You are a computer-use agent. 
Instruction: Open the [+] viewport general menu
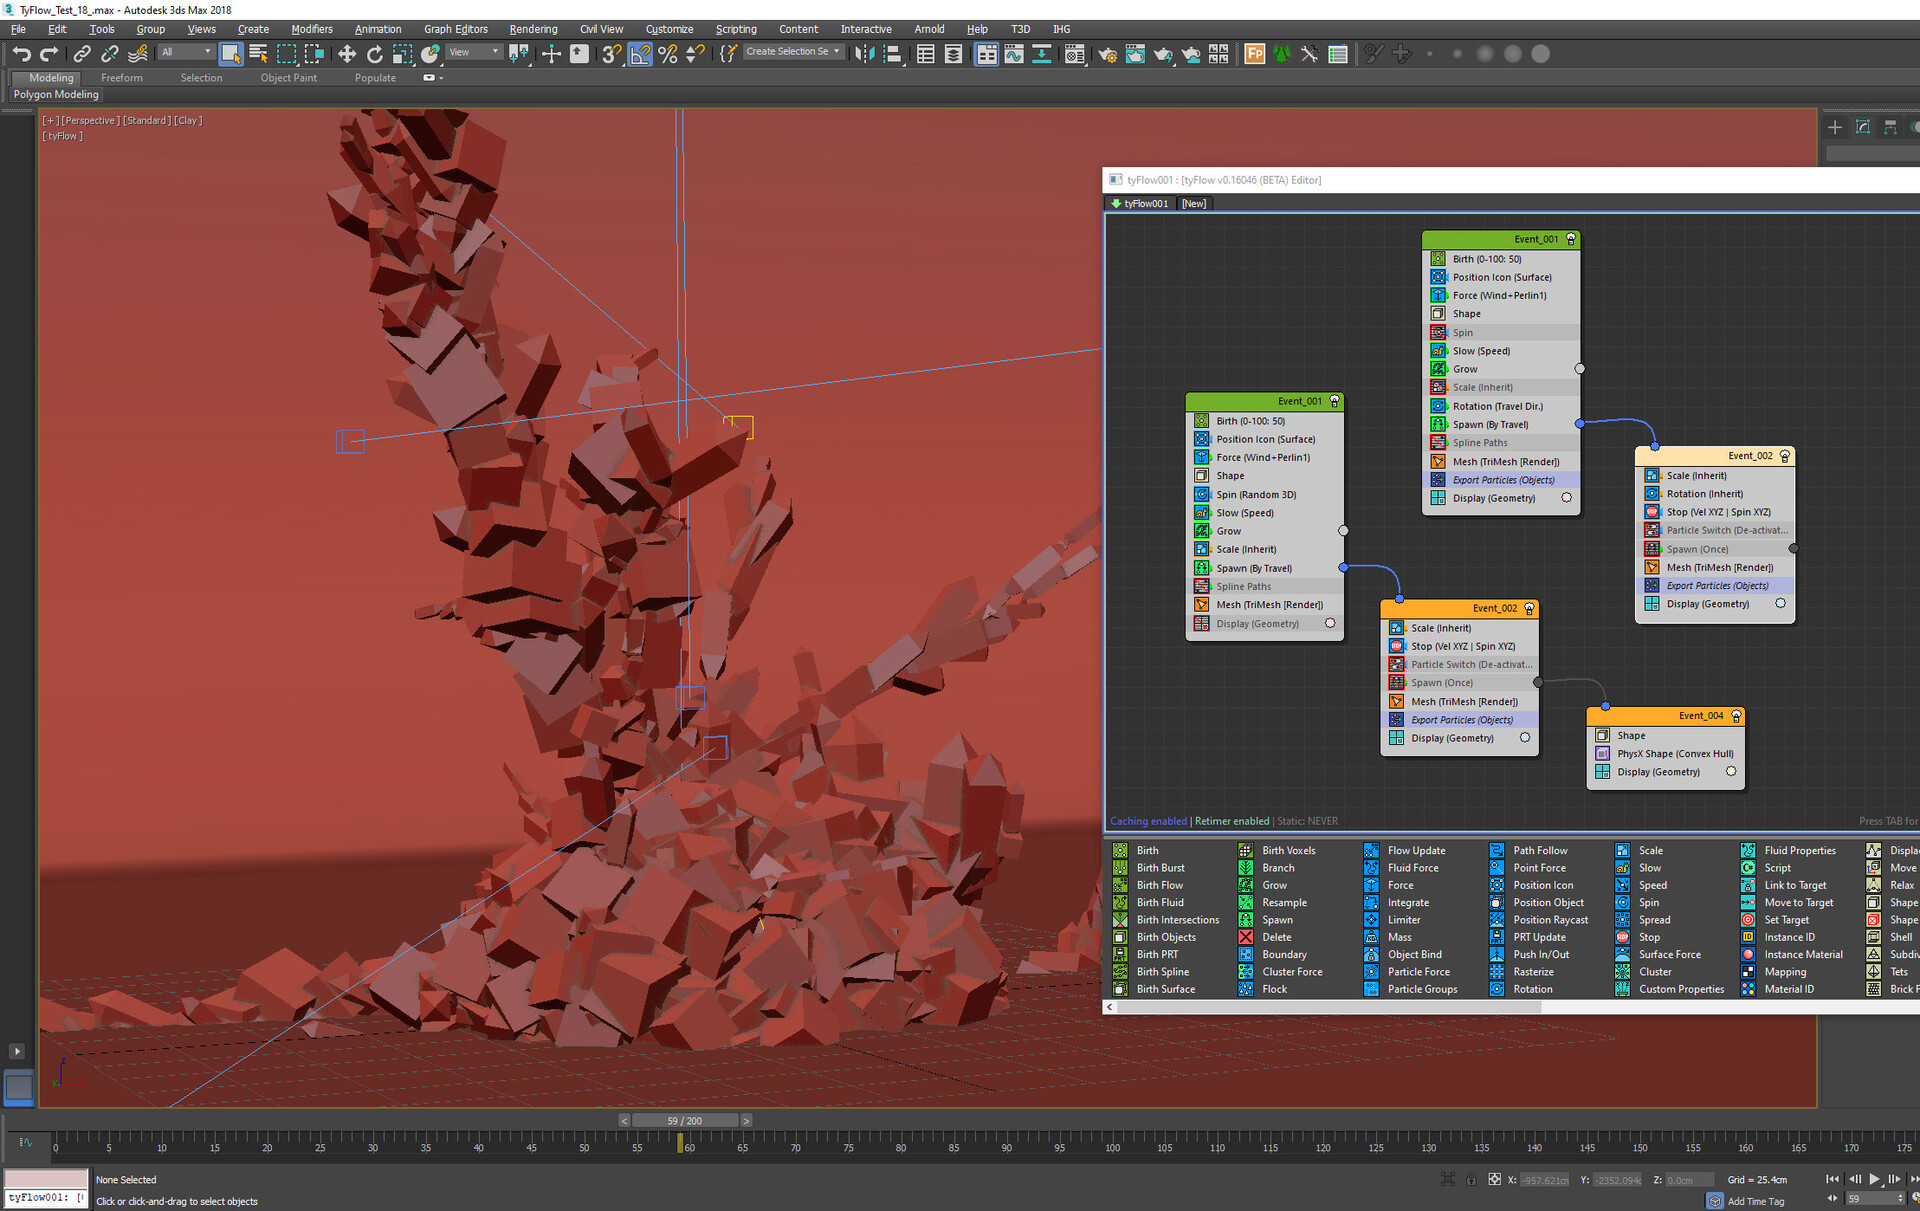tap(50, 120)
